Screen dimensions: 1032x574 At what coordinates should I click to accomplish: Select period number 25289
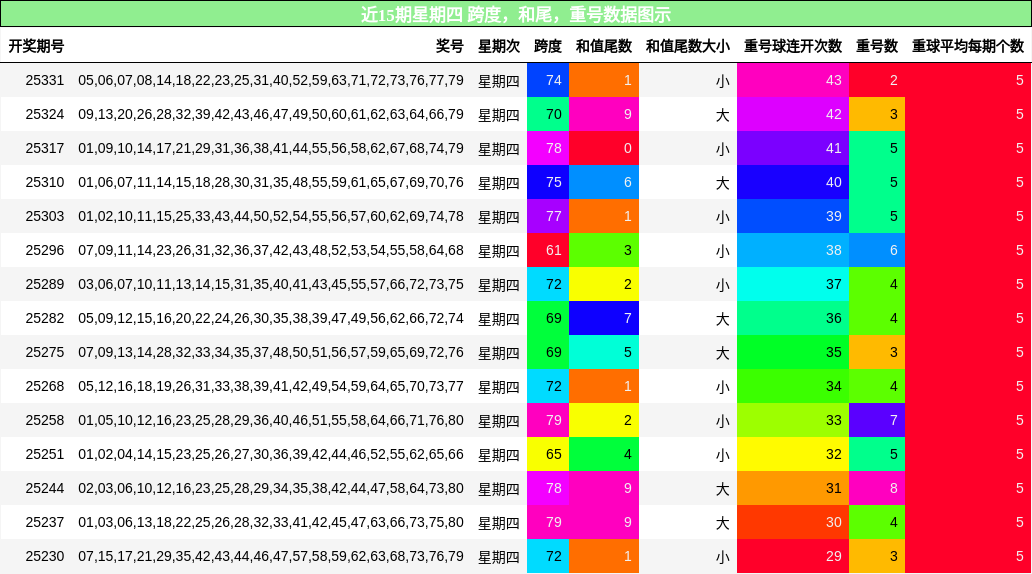pyautogui.click(x=45, y=284)
